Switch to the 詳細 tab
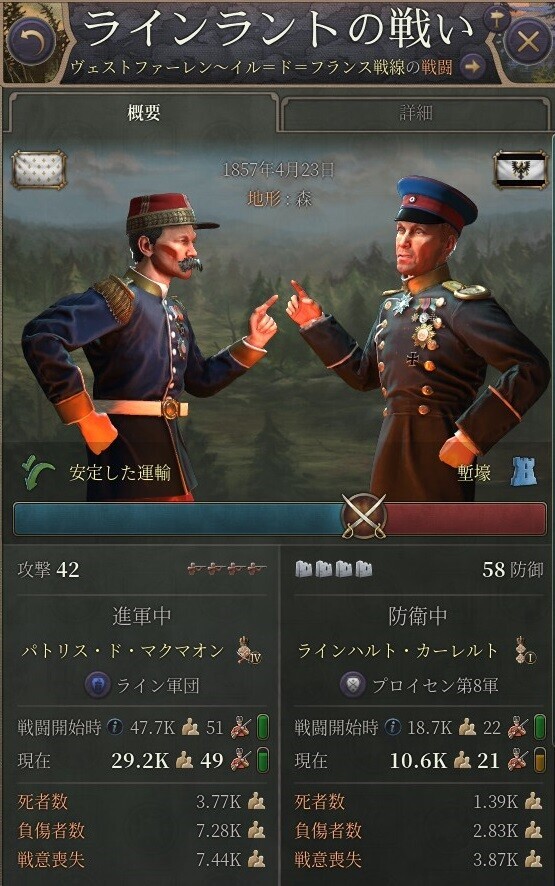The image size is (555, 886). tap(415, 114)
